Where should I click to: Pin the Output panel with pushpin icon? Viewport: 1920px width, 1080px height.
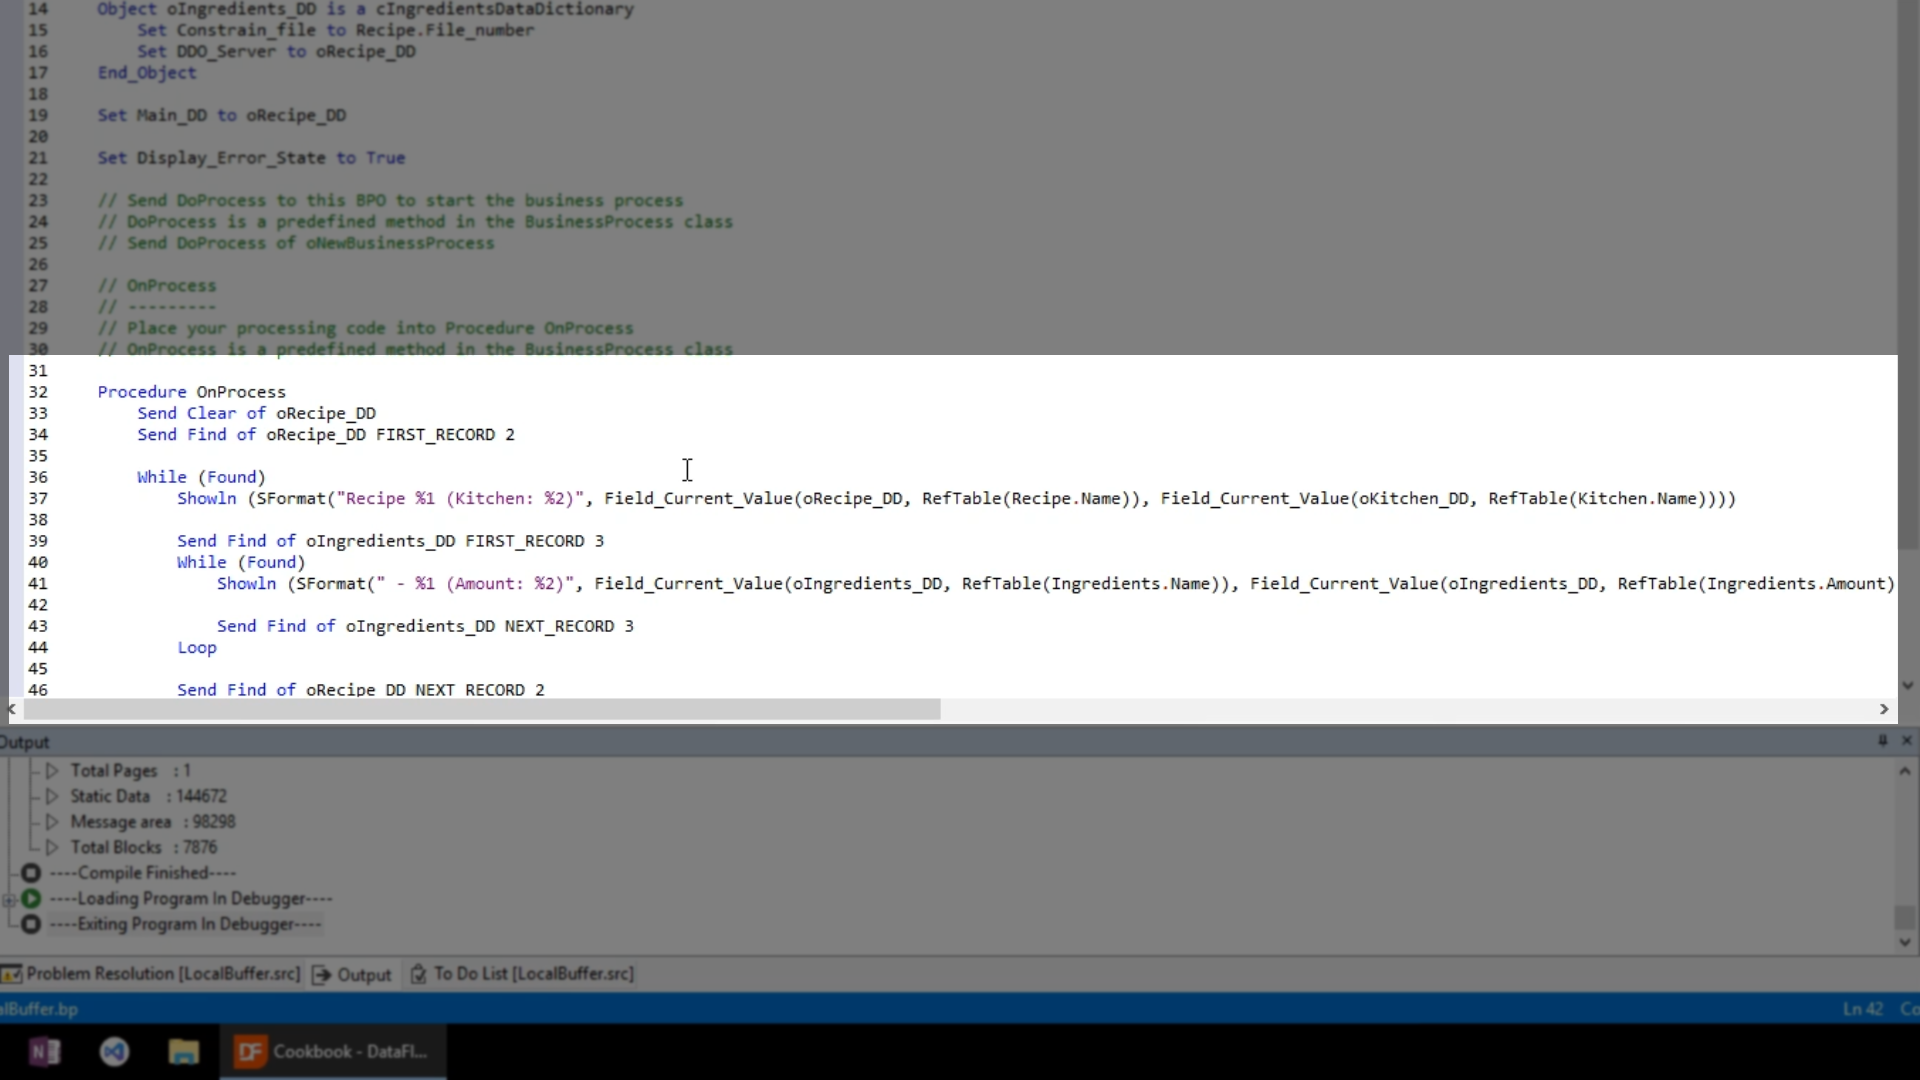click(1882, 741)
